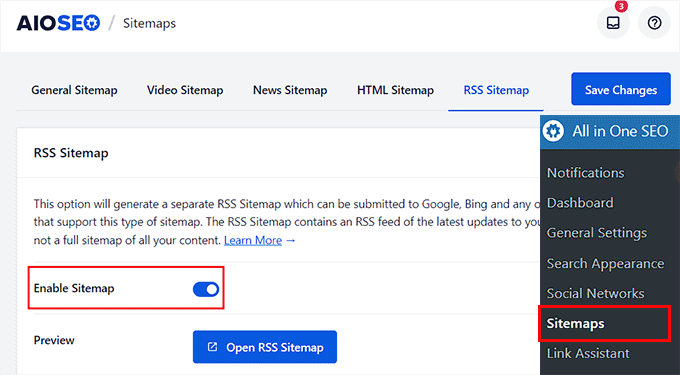This screenshot has height=375, width=680.
Task: Click the RSS Sitemap section heading
Action: pyautogui.click(x=71, y=153)
